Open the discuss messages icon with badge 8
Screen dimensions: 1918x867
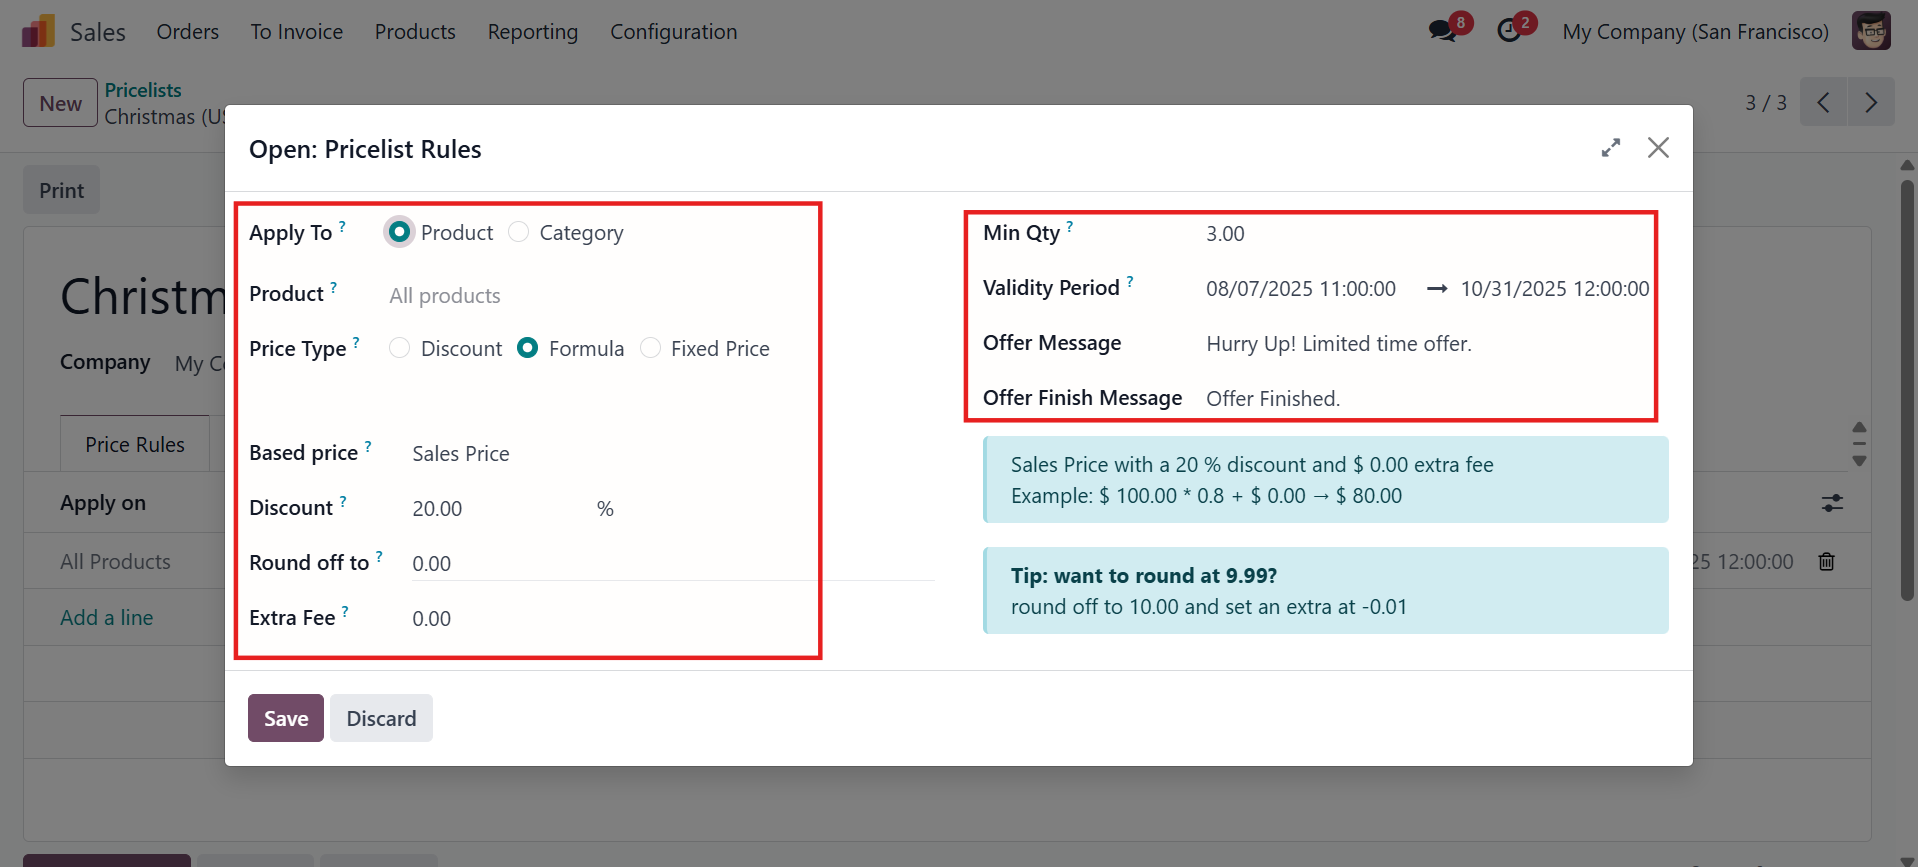point(1443,31)
